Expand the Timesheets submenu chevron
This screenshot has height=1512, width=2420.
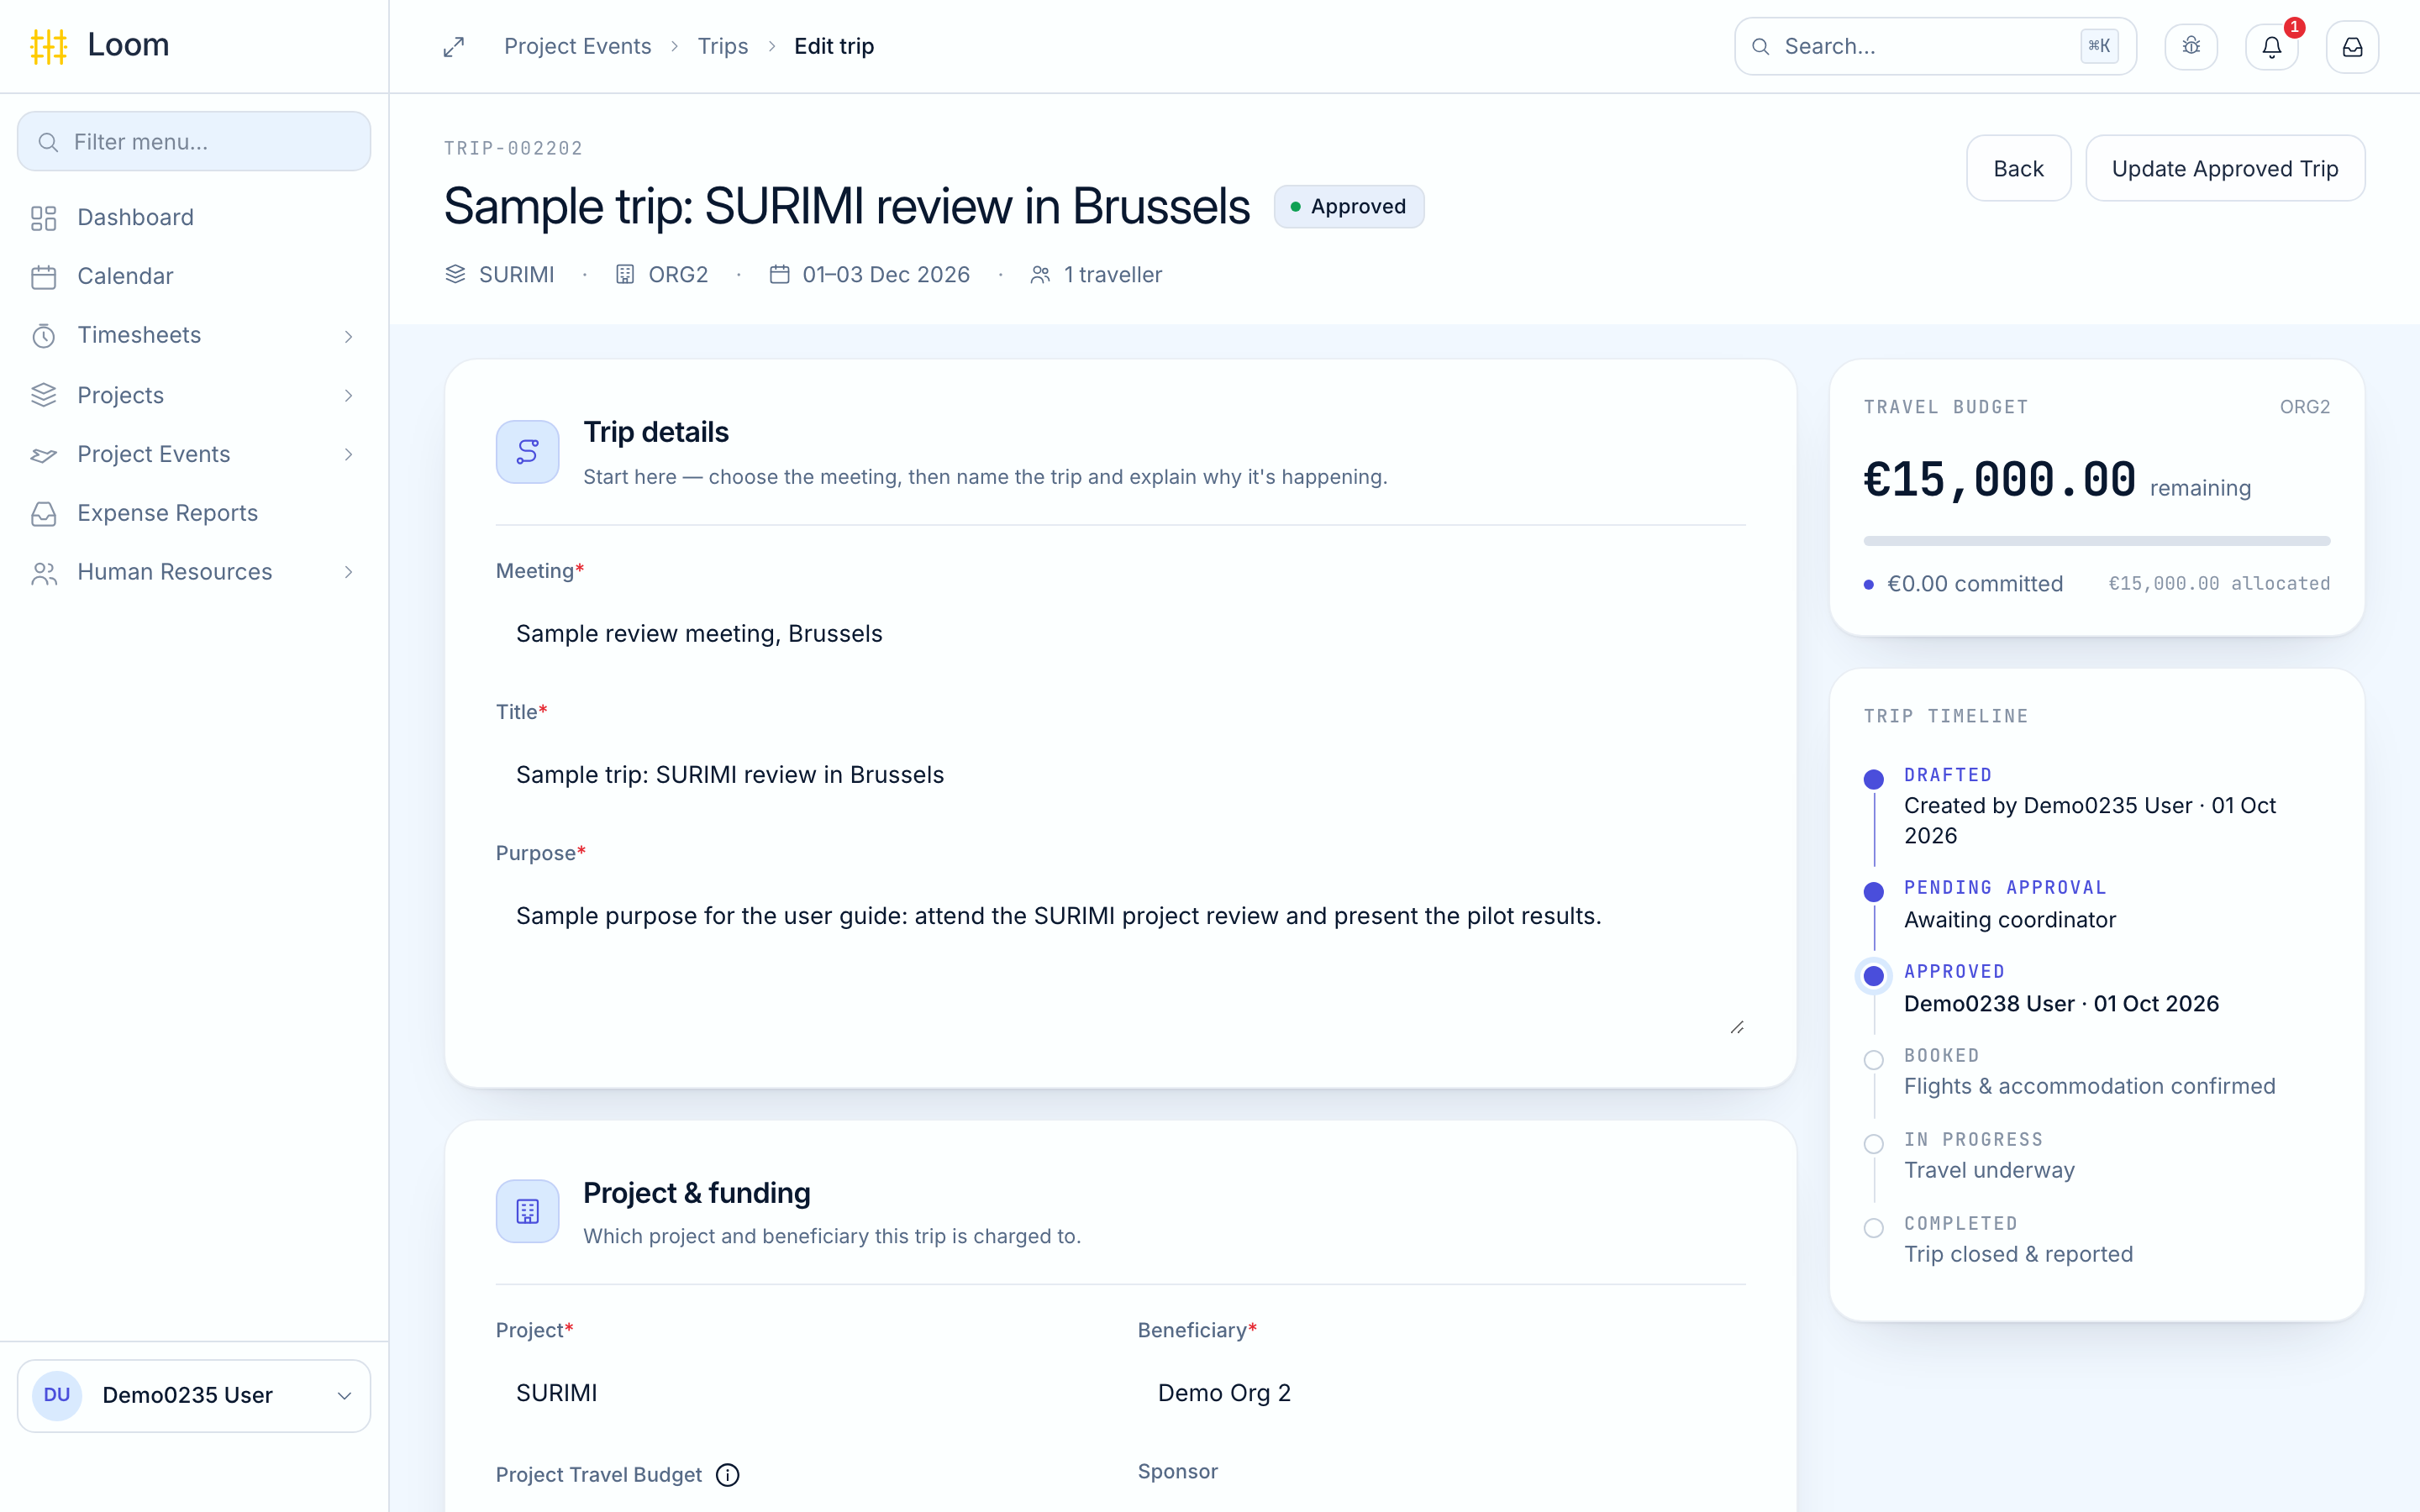(x=348, y=336)
